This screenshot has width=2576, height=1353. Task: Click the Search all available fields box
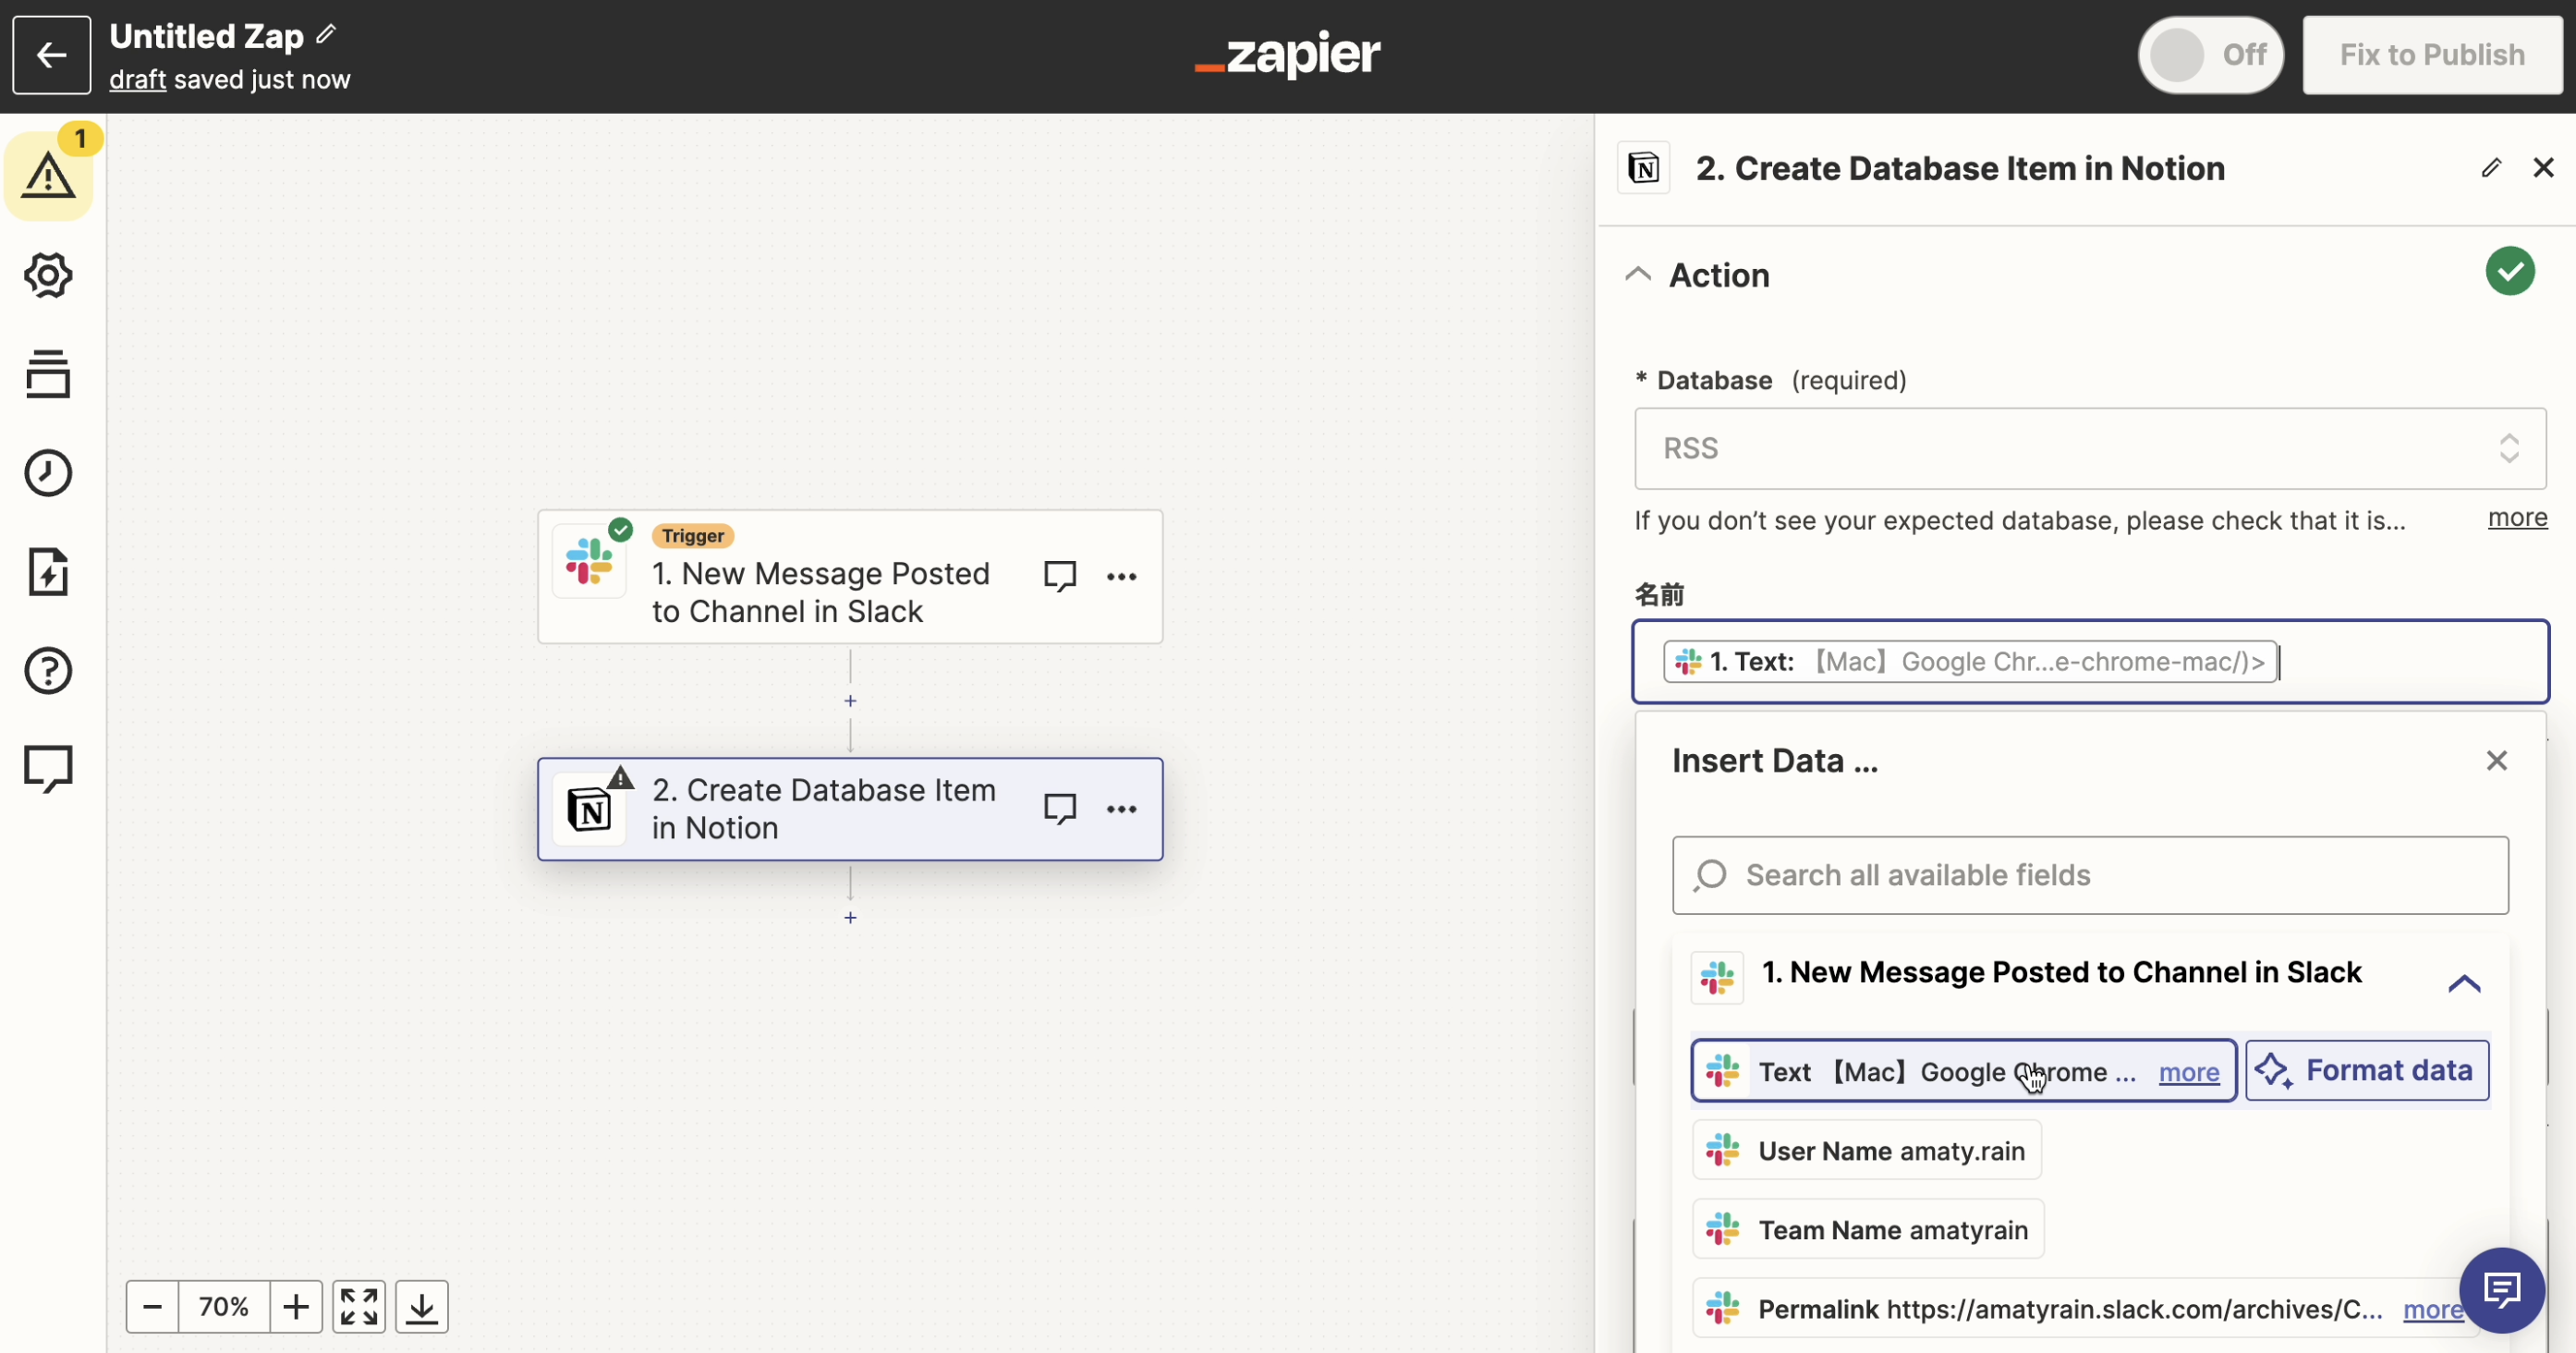tap(2089, 875)
